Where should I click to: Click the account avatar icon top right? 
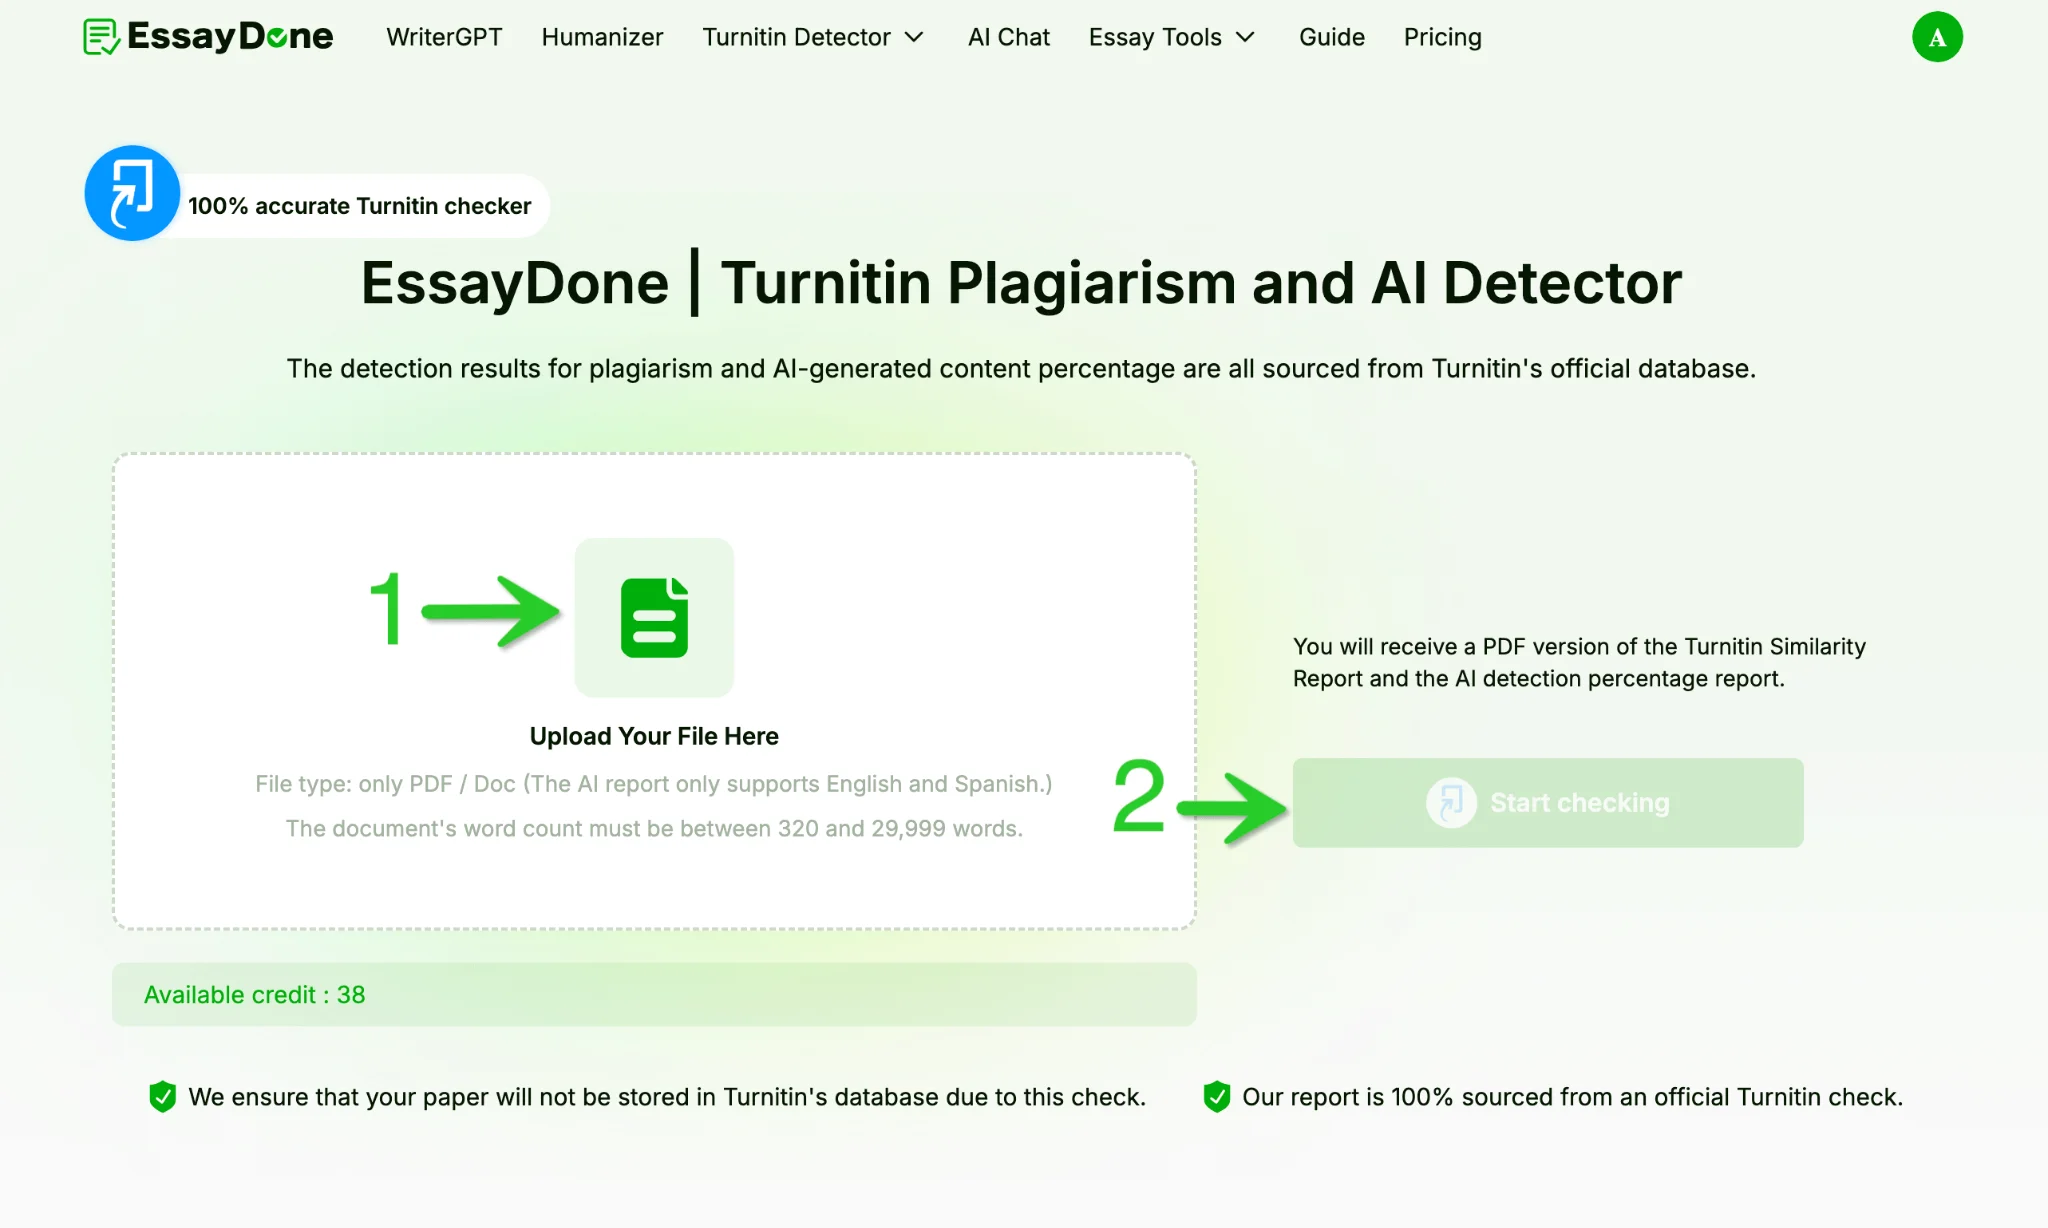click(x=1938, y=37)
